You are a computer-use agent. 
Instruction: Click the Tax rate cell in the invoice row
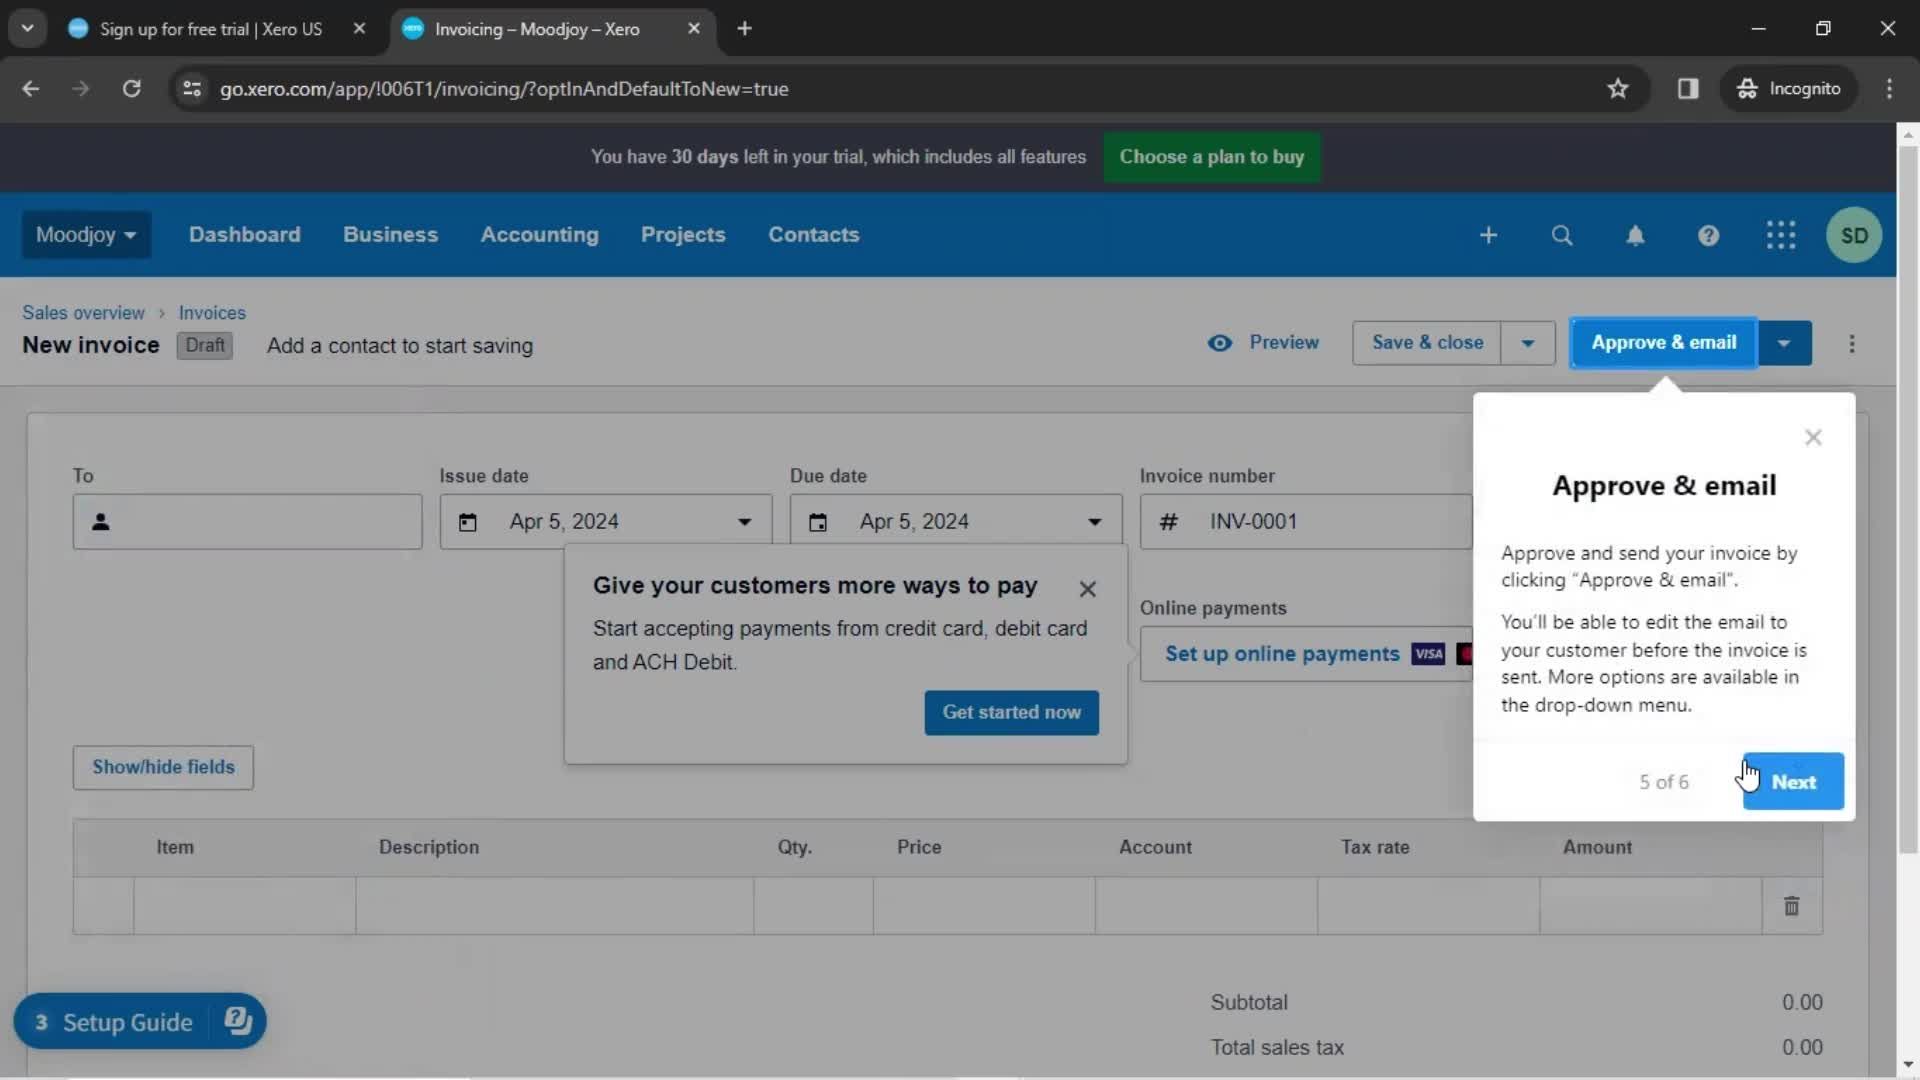(x=1428, y=906)
